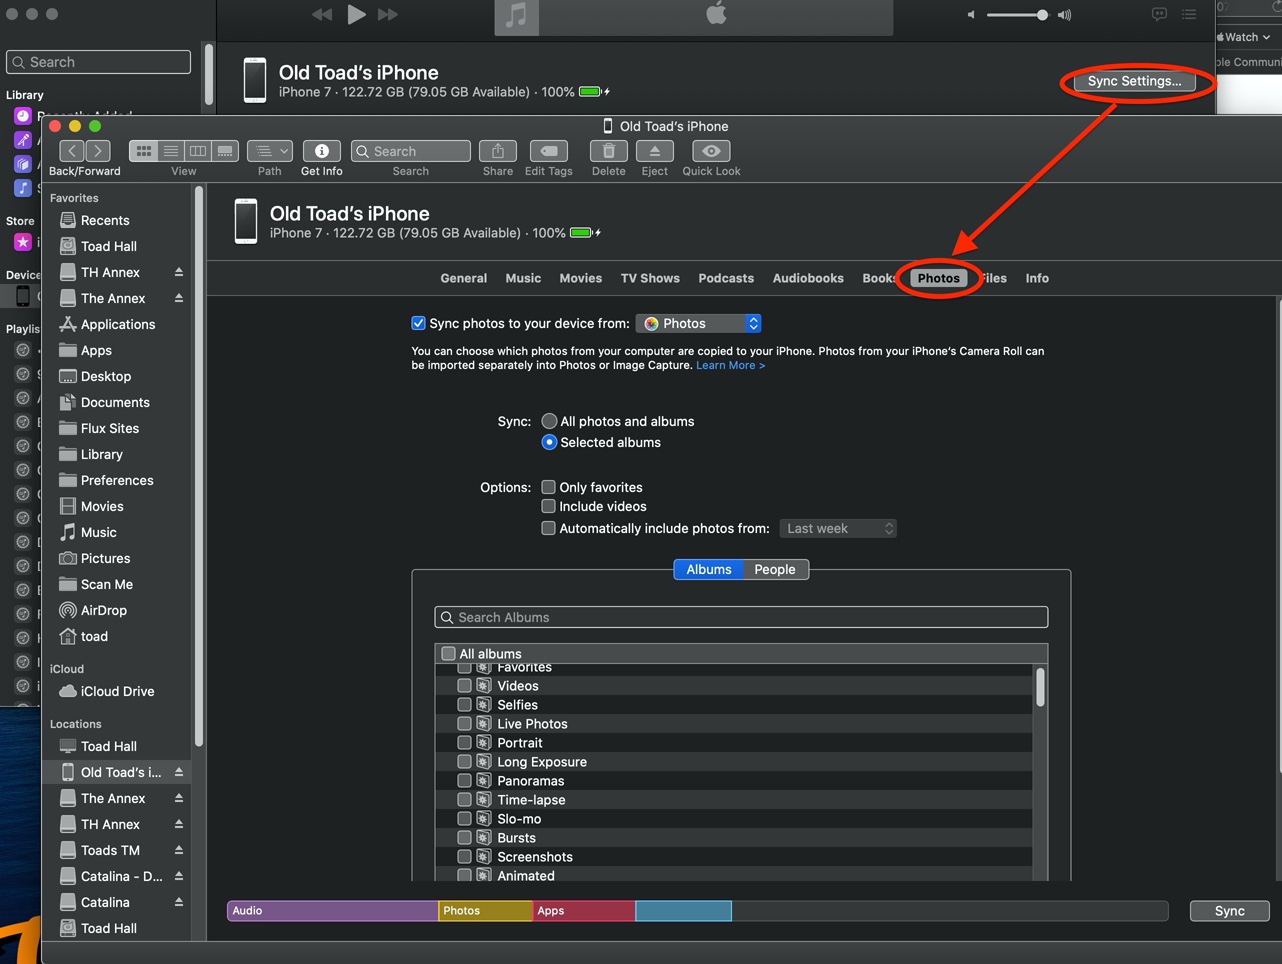Show the People segment
Viewport: 1282px width, 964px height.
pos(775,569)
